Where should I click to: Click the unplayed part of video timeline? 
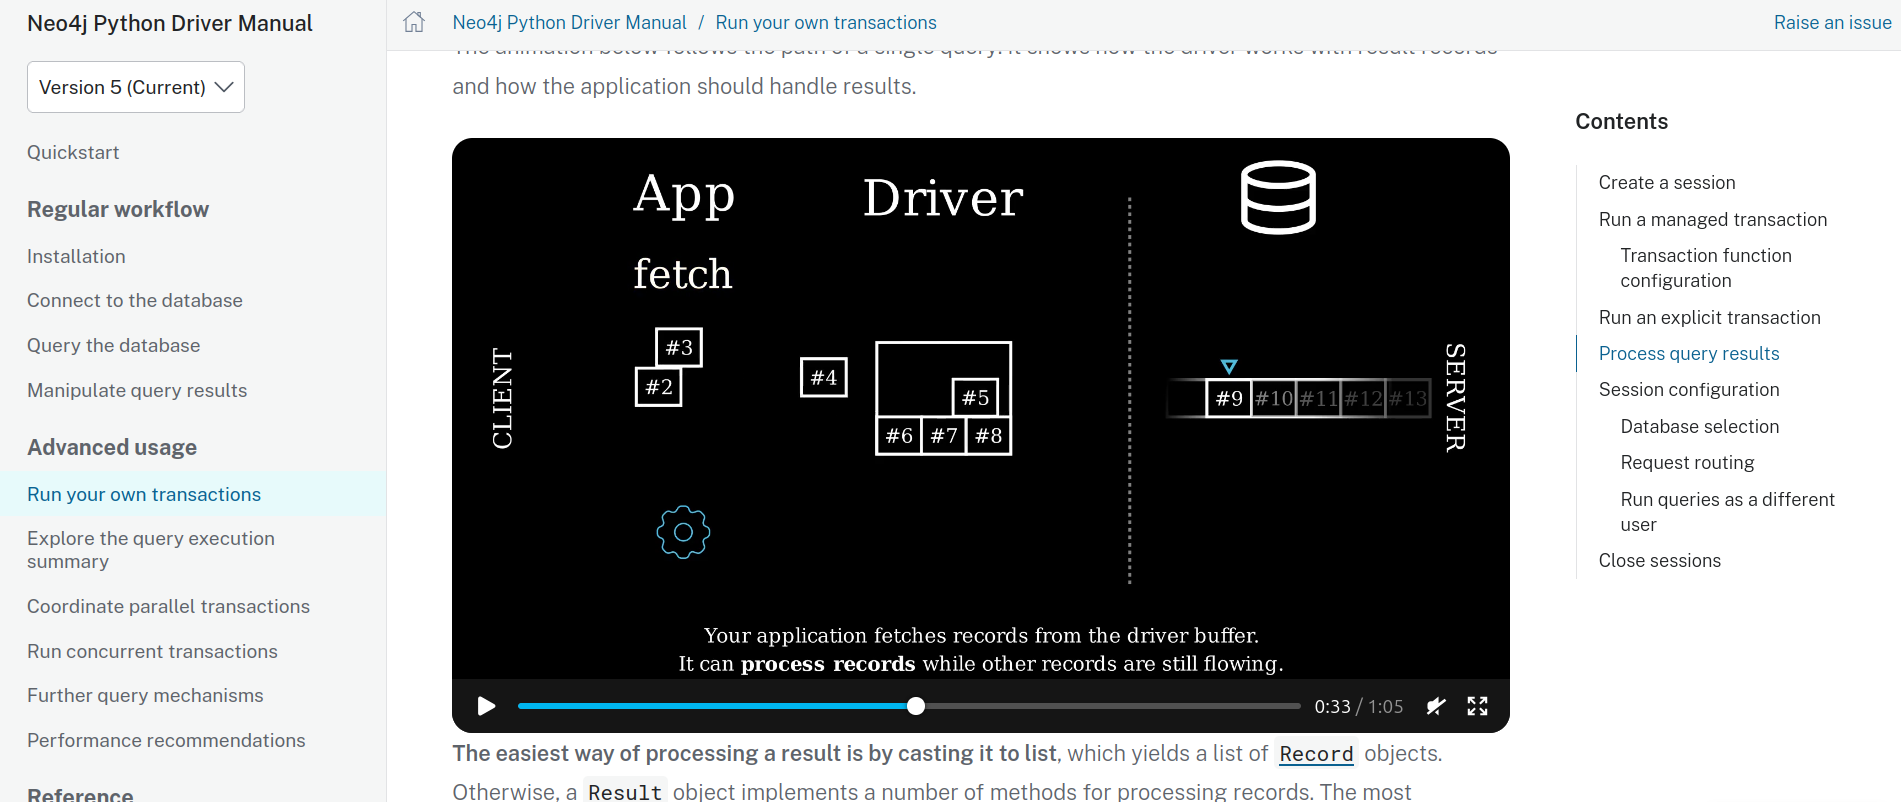(x=1112, y=706)
